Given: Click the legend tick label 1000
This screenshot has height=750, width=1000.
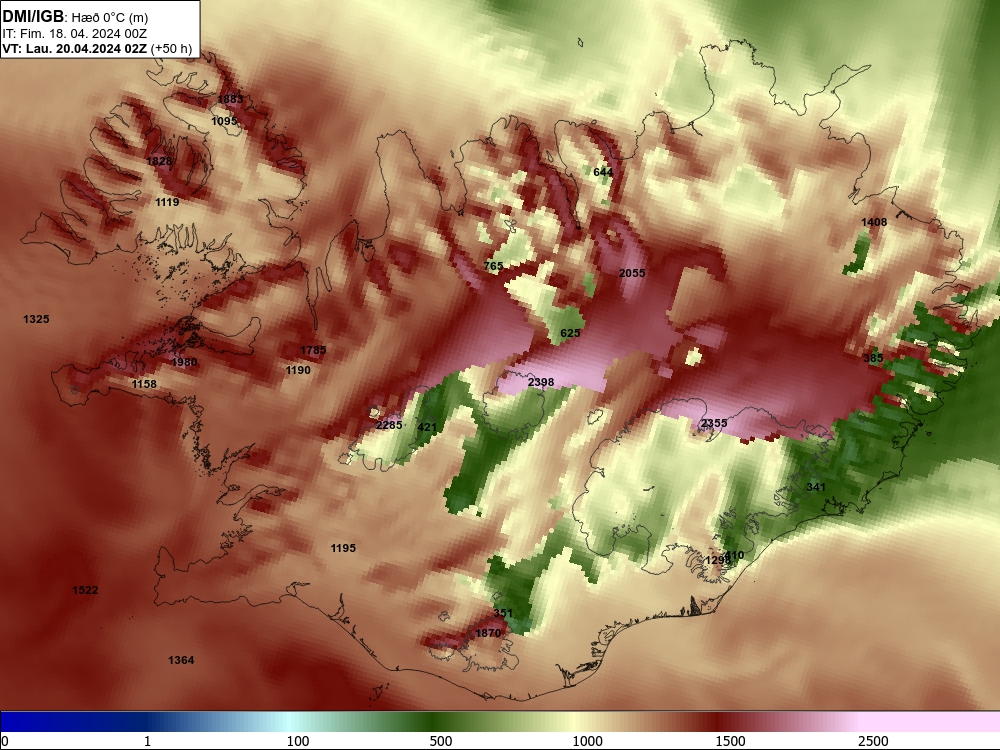Looking at the screenshot, I should (587, 741).
